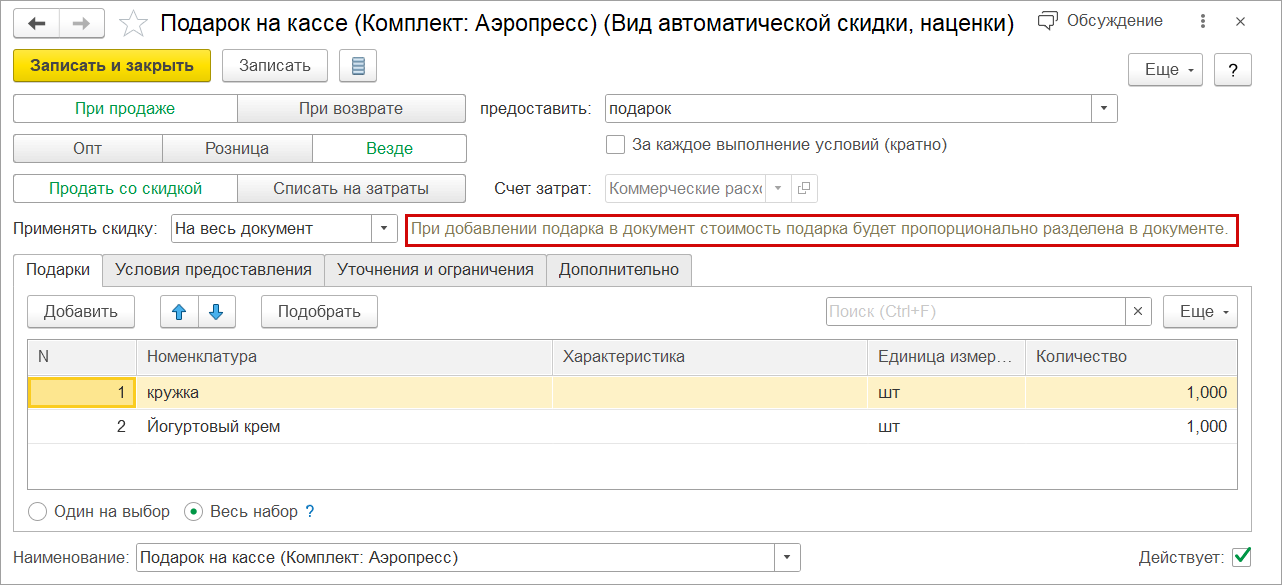The width and height of the screenshot is (1282, 585).
Task: Open Применять скидку dropdown arrow
Action: [385, 229]
